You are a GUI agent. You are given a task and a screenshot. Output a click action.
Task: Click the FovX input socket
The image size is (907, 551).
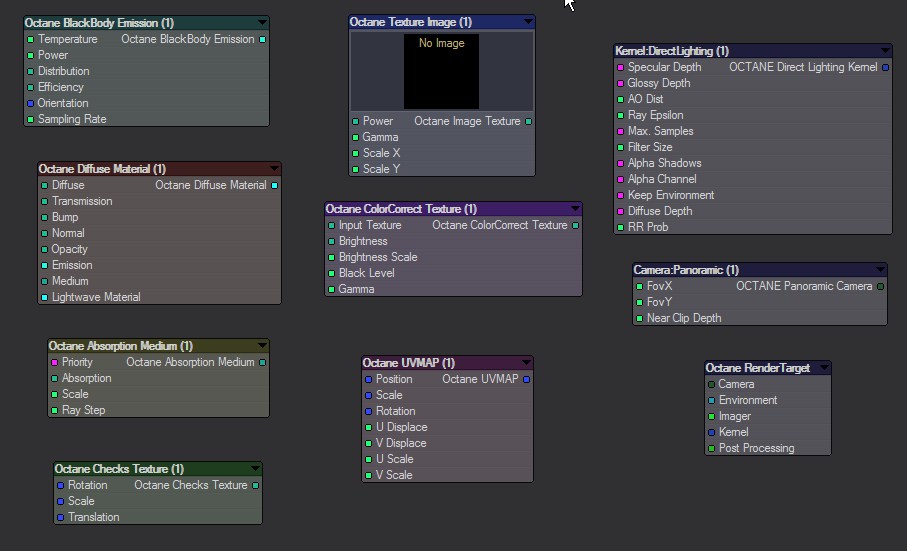640,286
